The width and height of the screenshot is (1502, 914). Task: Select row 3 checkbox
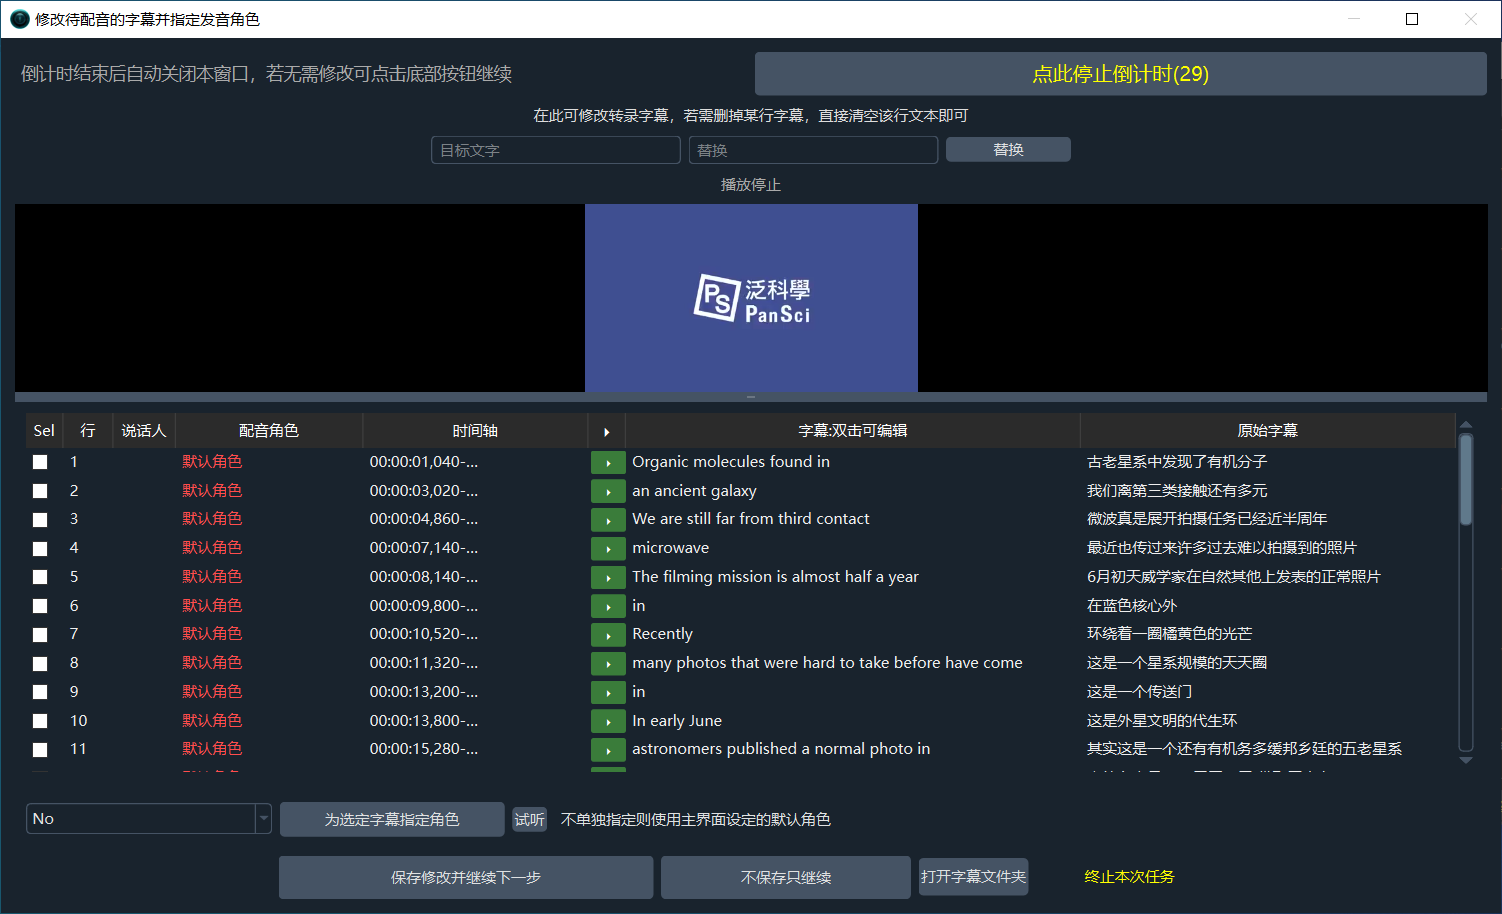coord(40,520)
